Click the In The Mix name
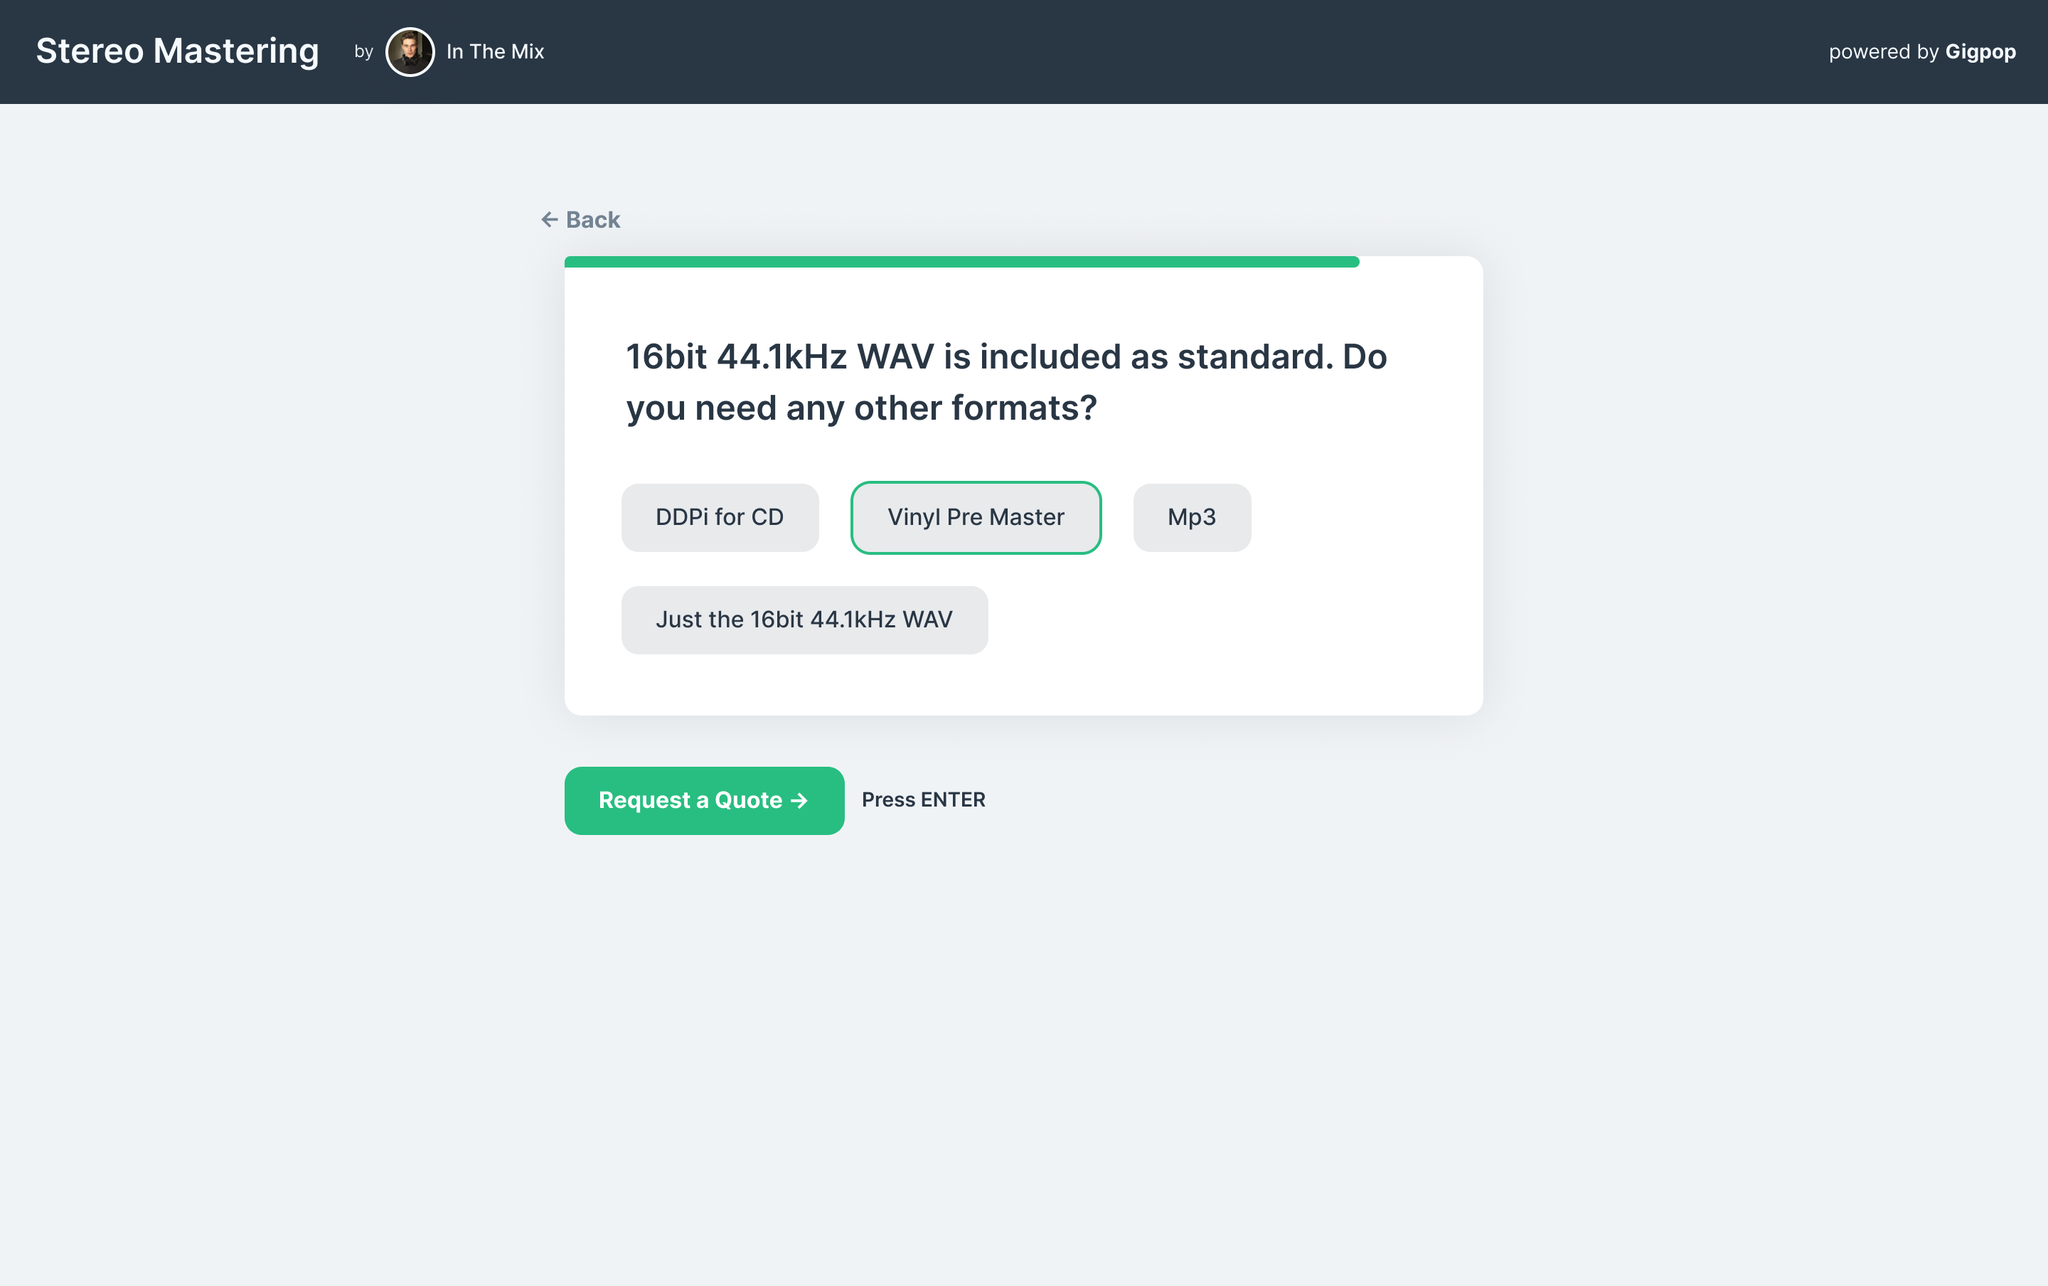 (495, 52)
